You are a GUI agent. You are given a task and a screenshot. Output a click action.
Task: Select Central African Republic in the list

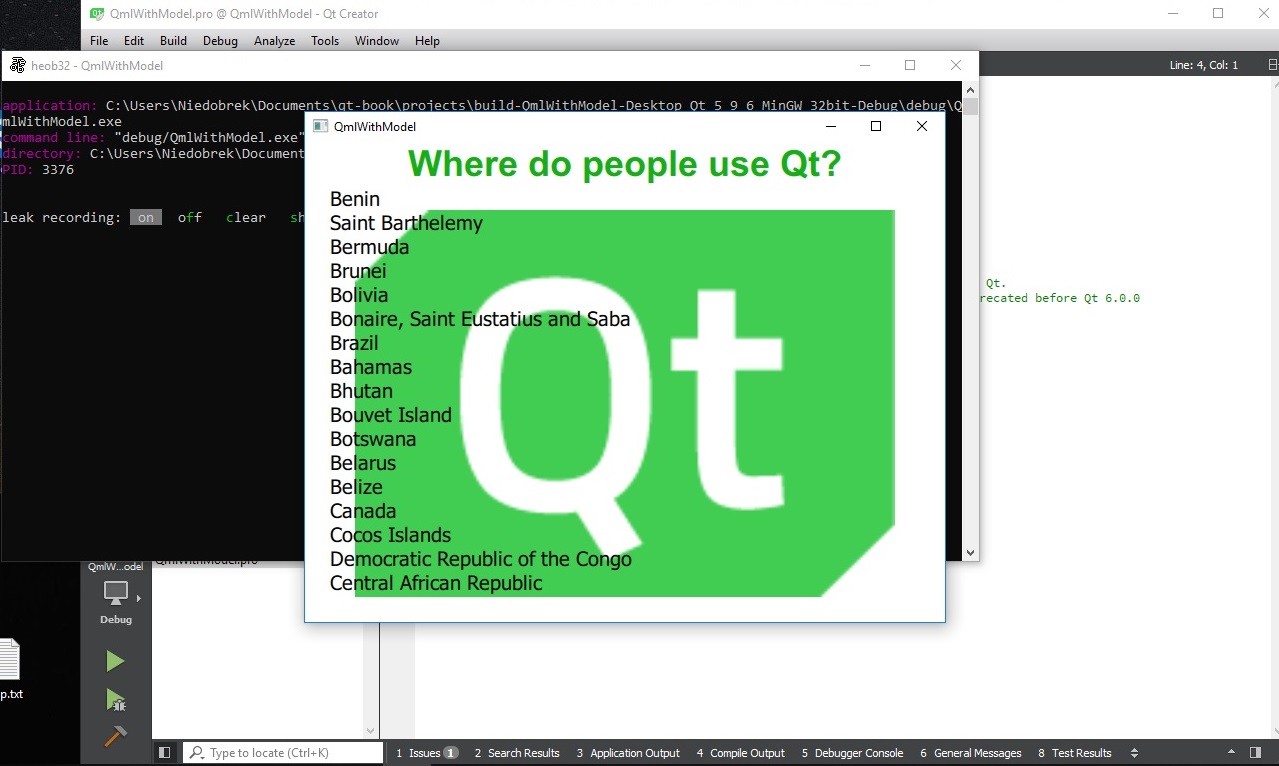point(436,583)
